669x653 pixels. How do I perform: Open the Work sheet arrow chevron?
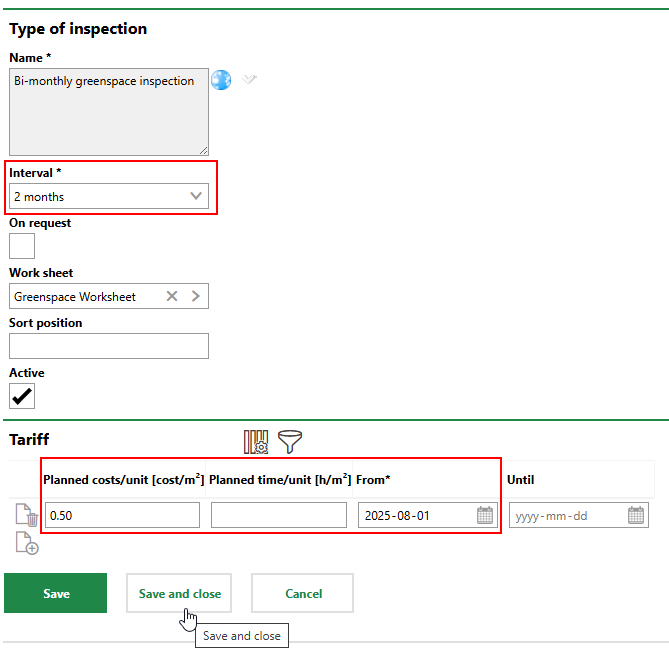pyautogui.click(x=196, y=296)
